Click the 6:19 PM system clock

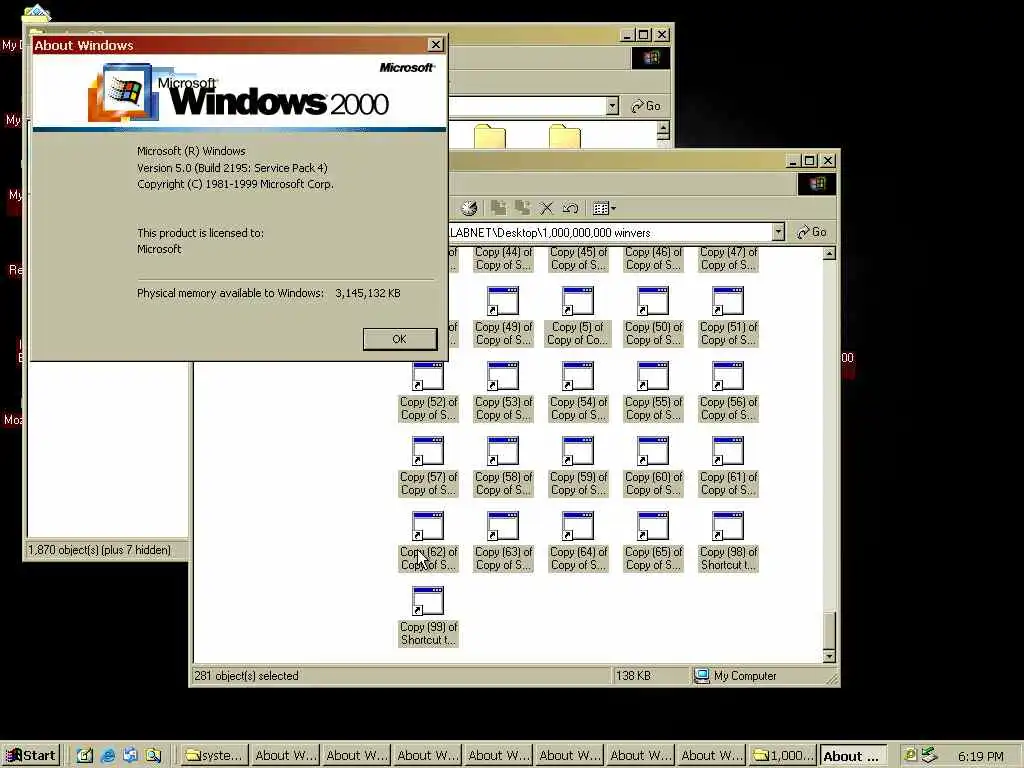(980, 756)
